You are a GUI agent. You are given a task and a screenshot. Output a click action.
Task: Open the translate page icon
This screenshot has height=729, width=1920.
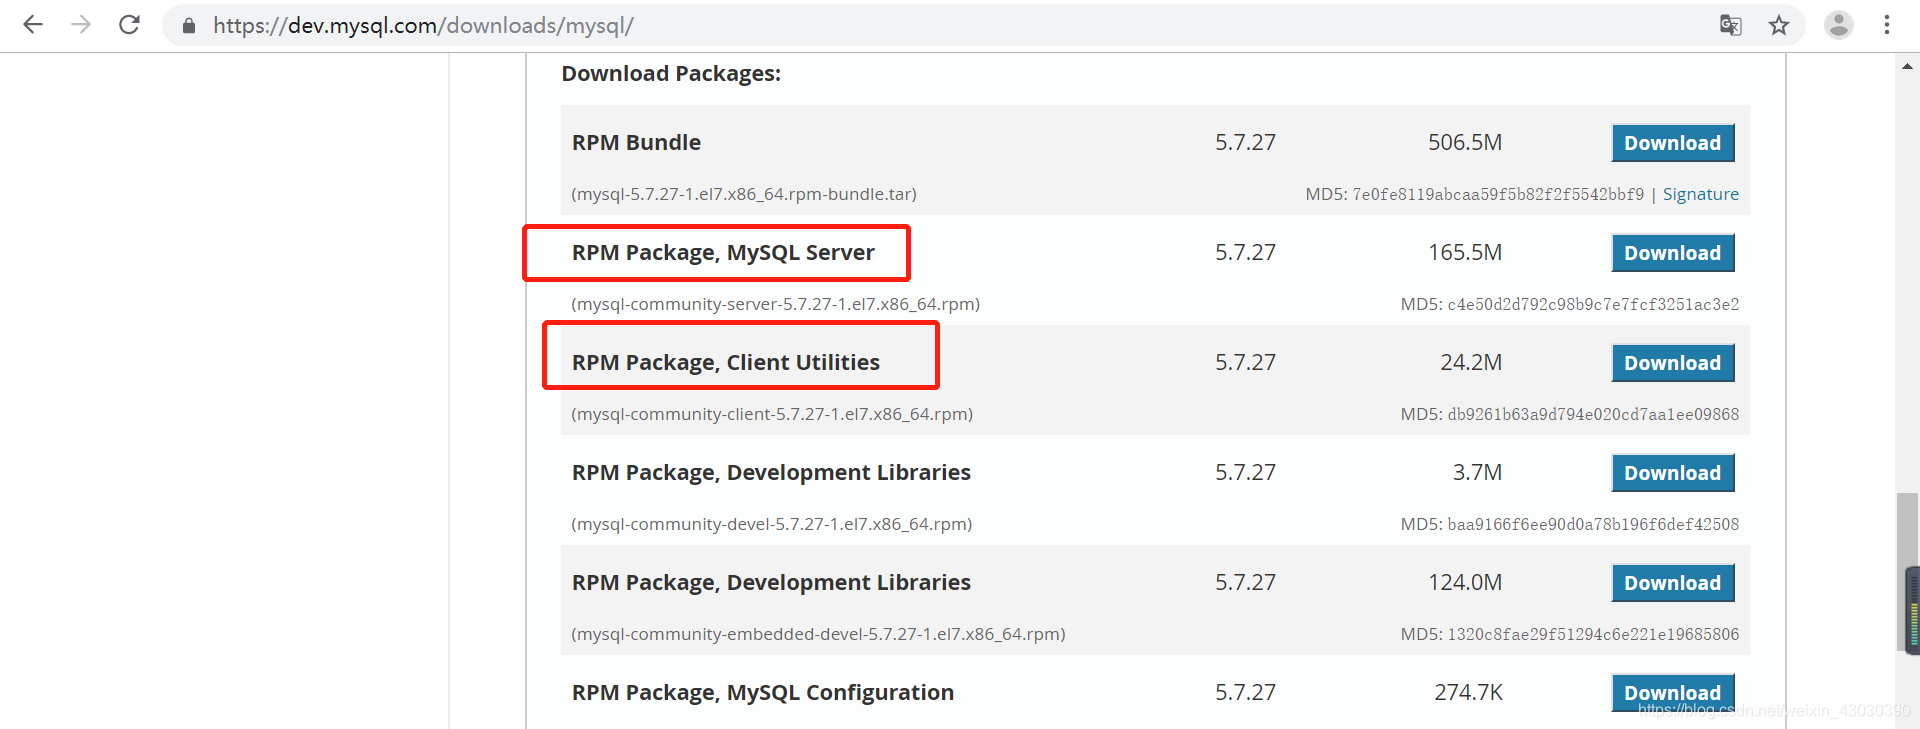pyautogui.click(x=1730, y=25)
